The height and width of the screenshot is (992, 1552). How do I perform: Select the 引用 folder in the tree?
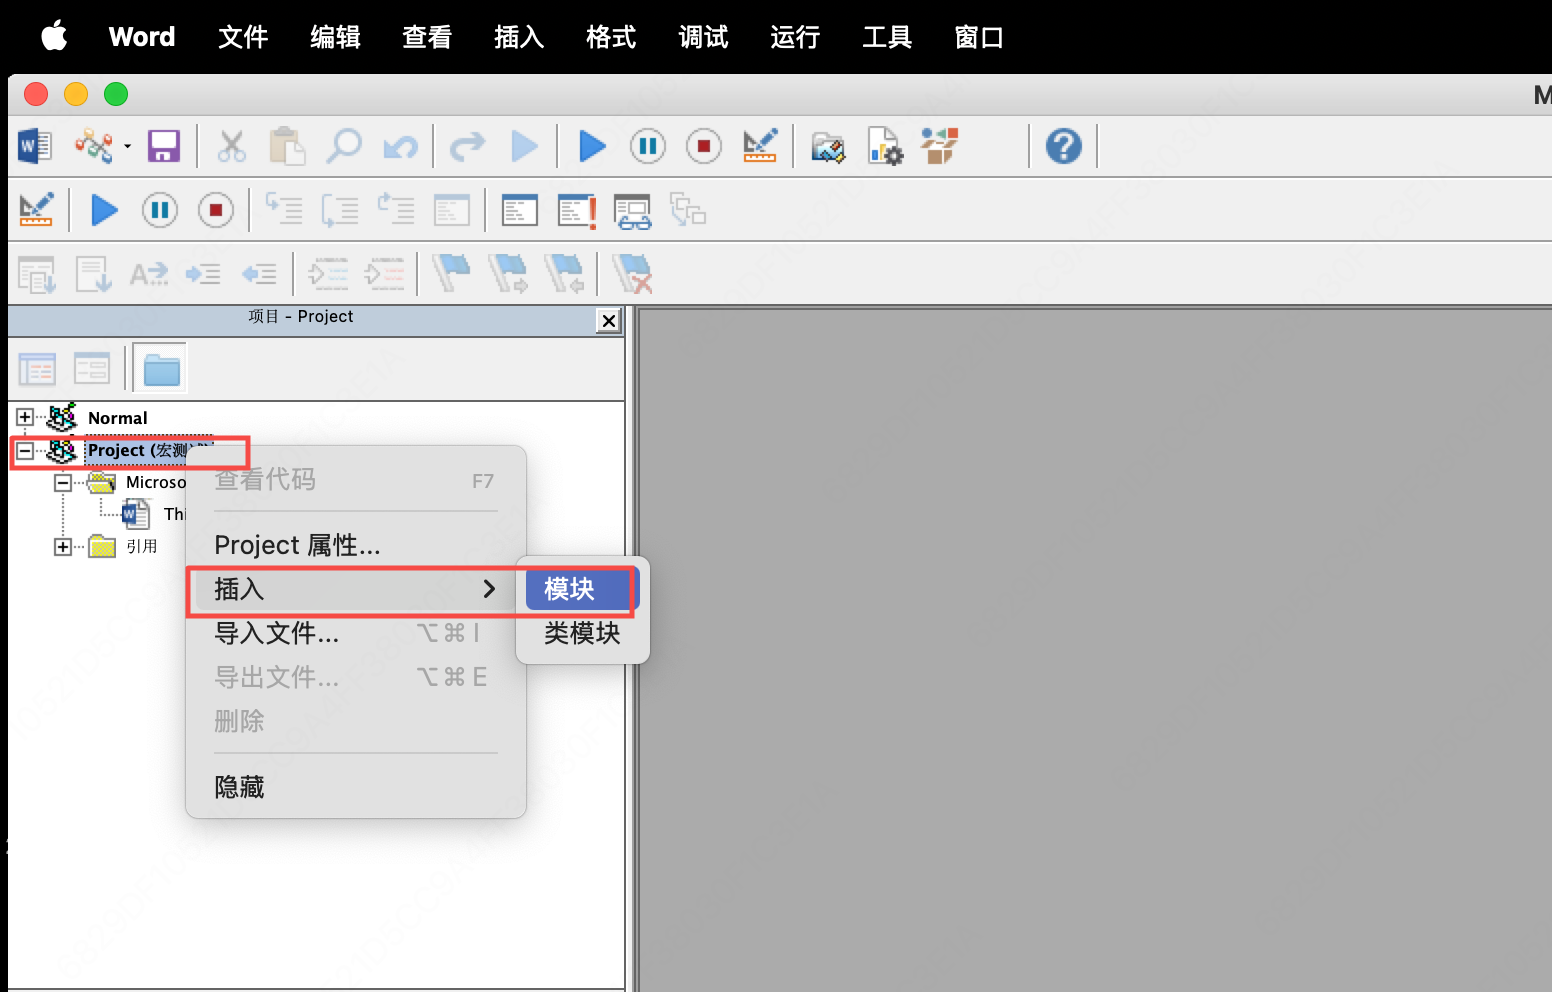(x=141, y=546)
